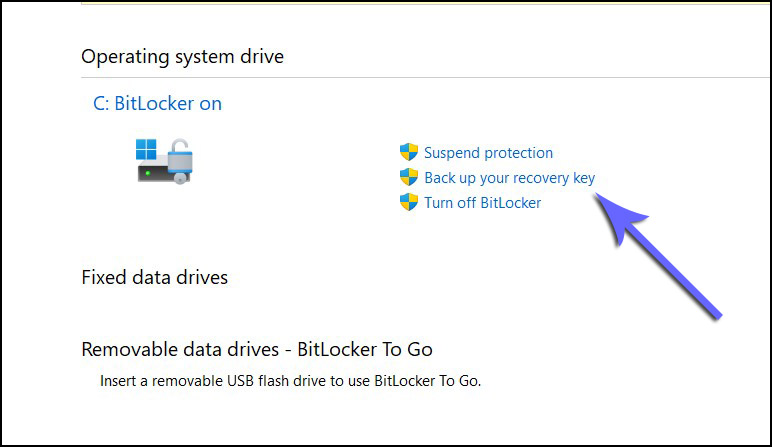The image size is (772, 447).
Task: Expand the Fixed data drives section
Action: point(154,277)
